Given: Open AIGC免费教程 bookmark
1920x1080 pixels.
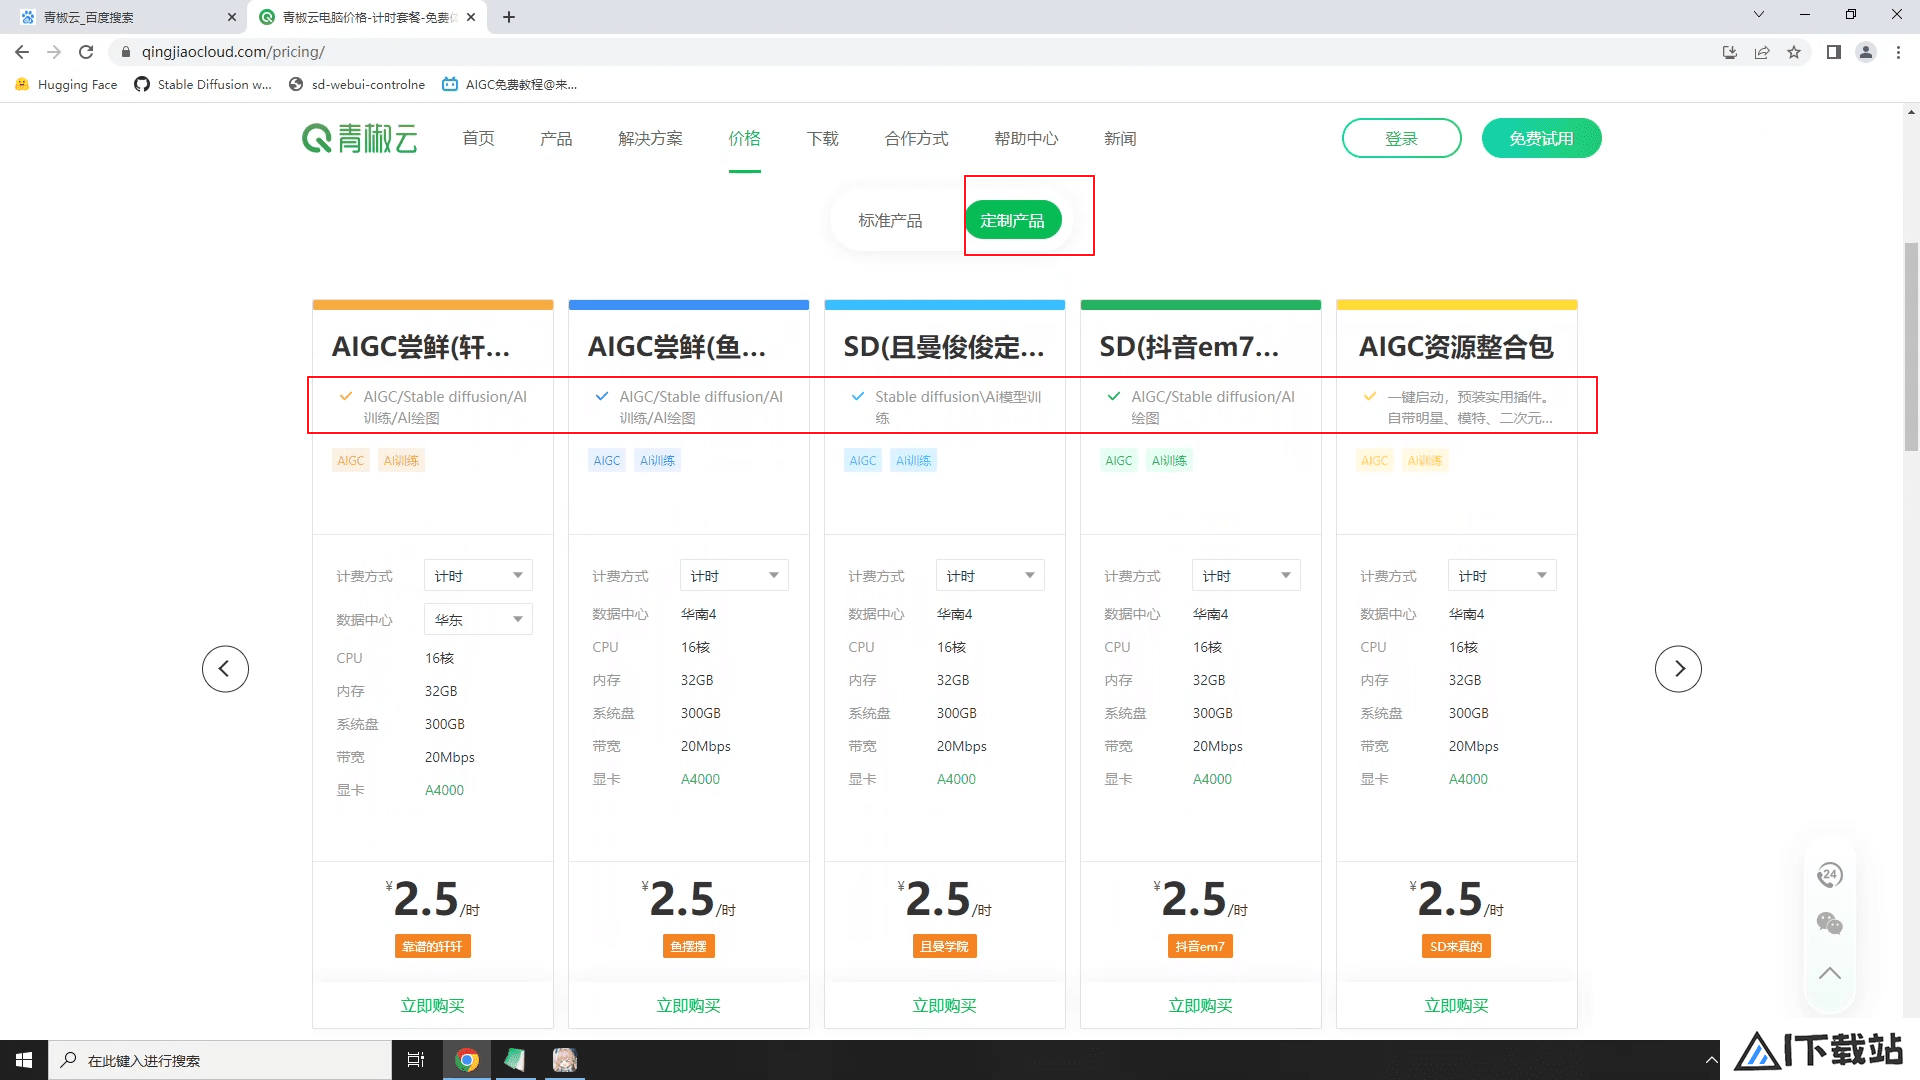Looking at the screenshot, I should tap(510, 85).
